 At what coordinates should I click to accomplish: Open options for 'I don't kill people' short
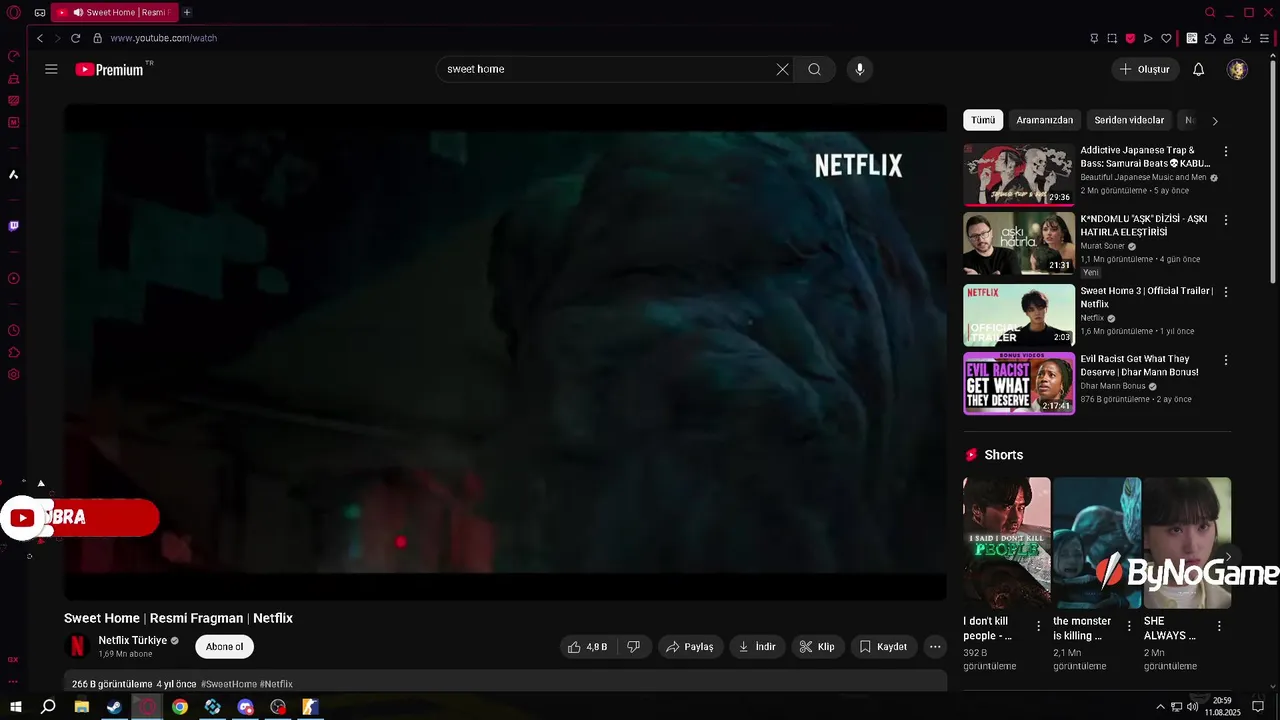1038,626
